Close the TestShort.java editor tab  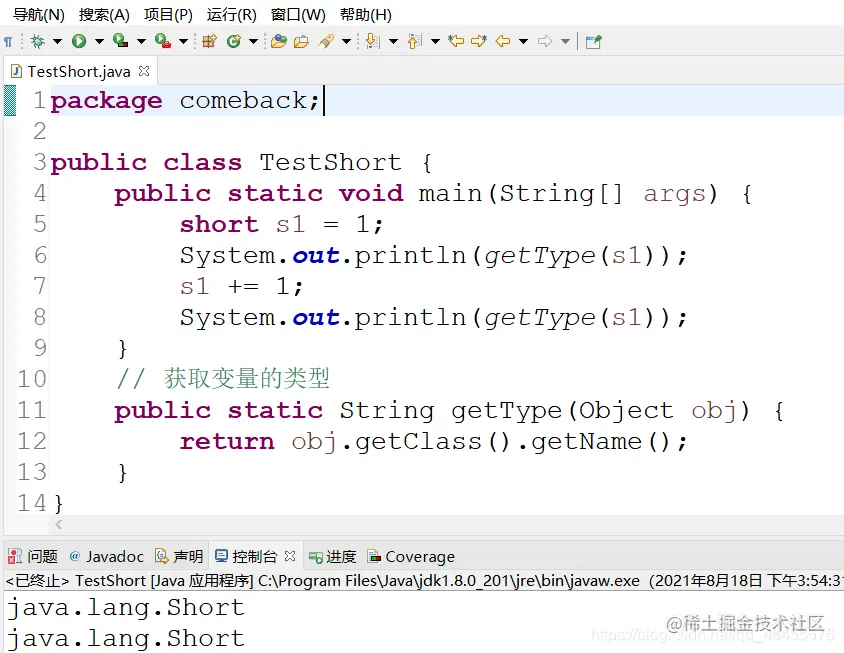(x=144, y=71)
